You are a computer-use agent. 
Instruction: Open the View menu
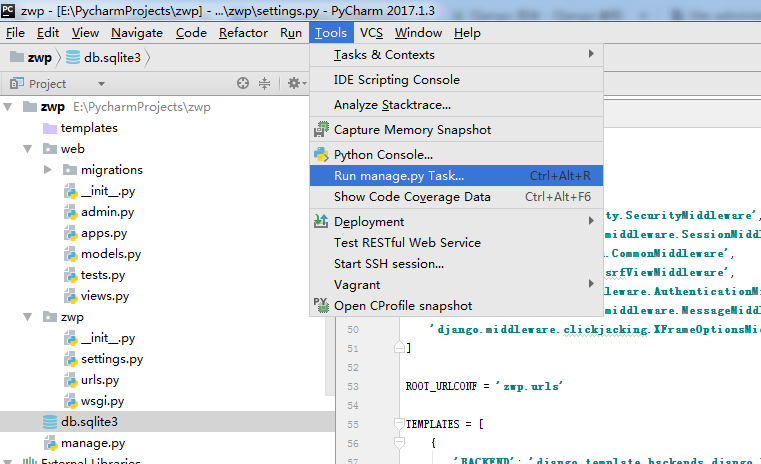pyautogui.click(x=85, y=33)
